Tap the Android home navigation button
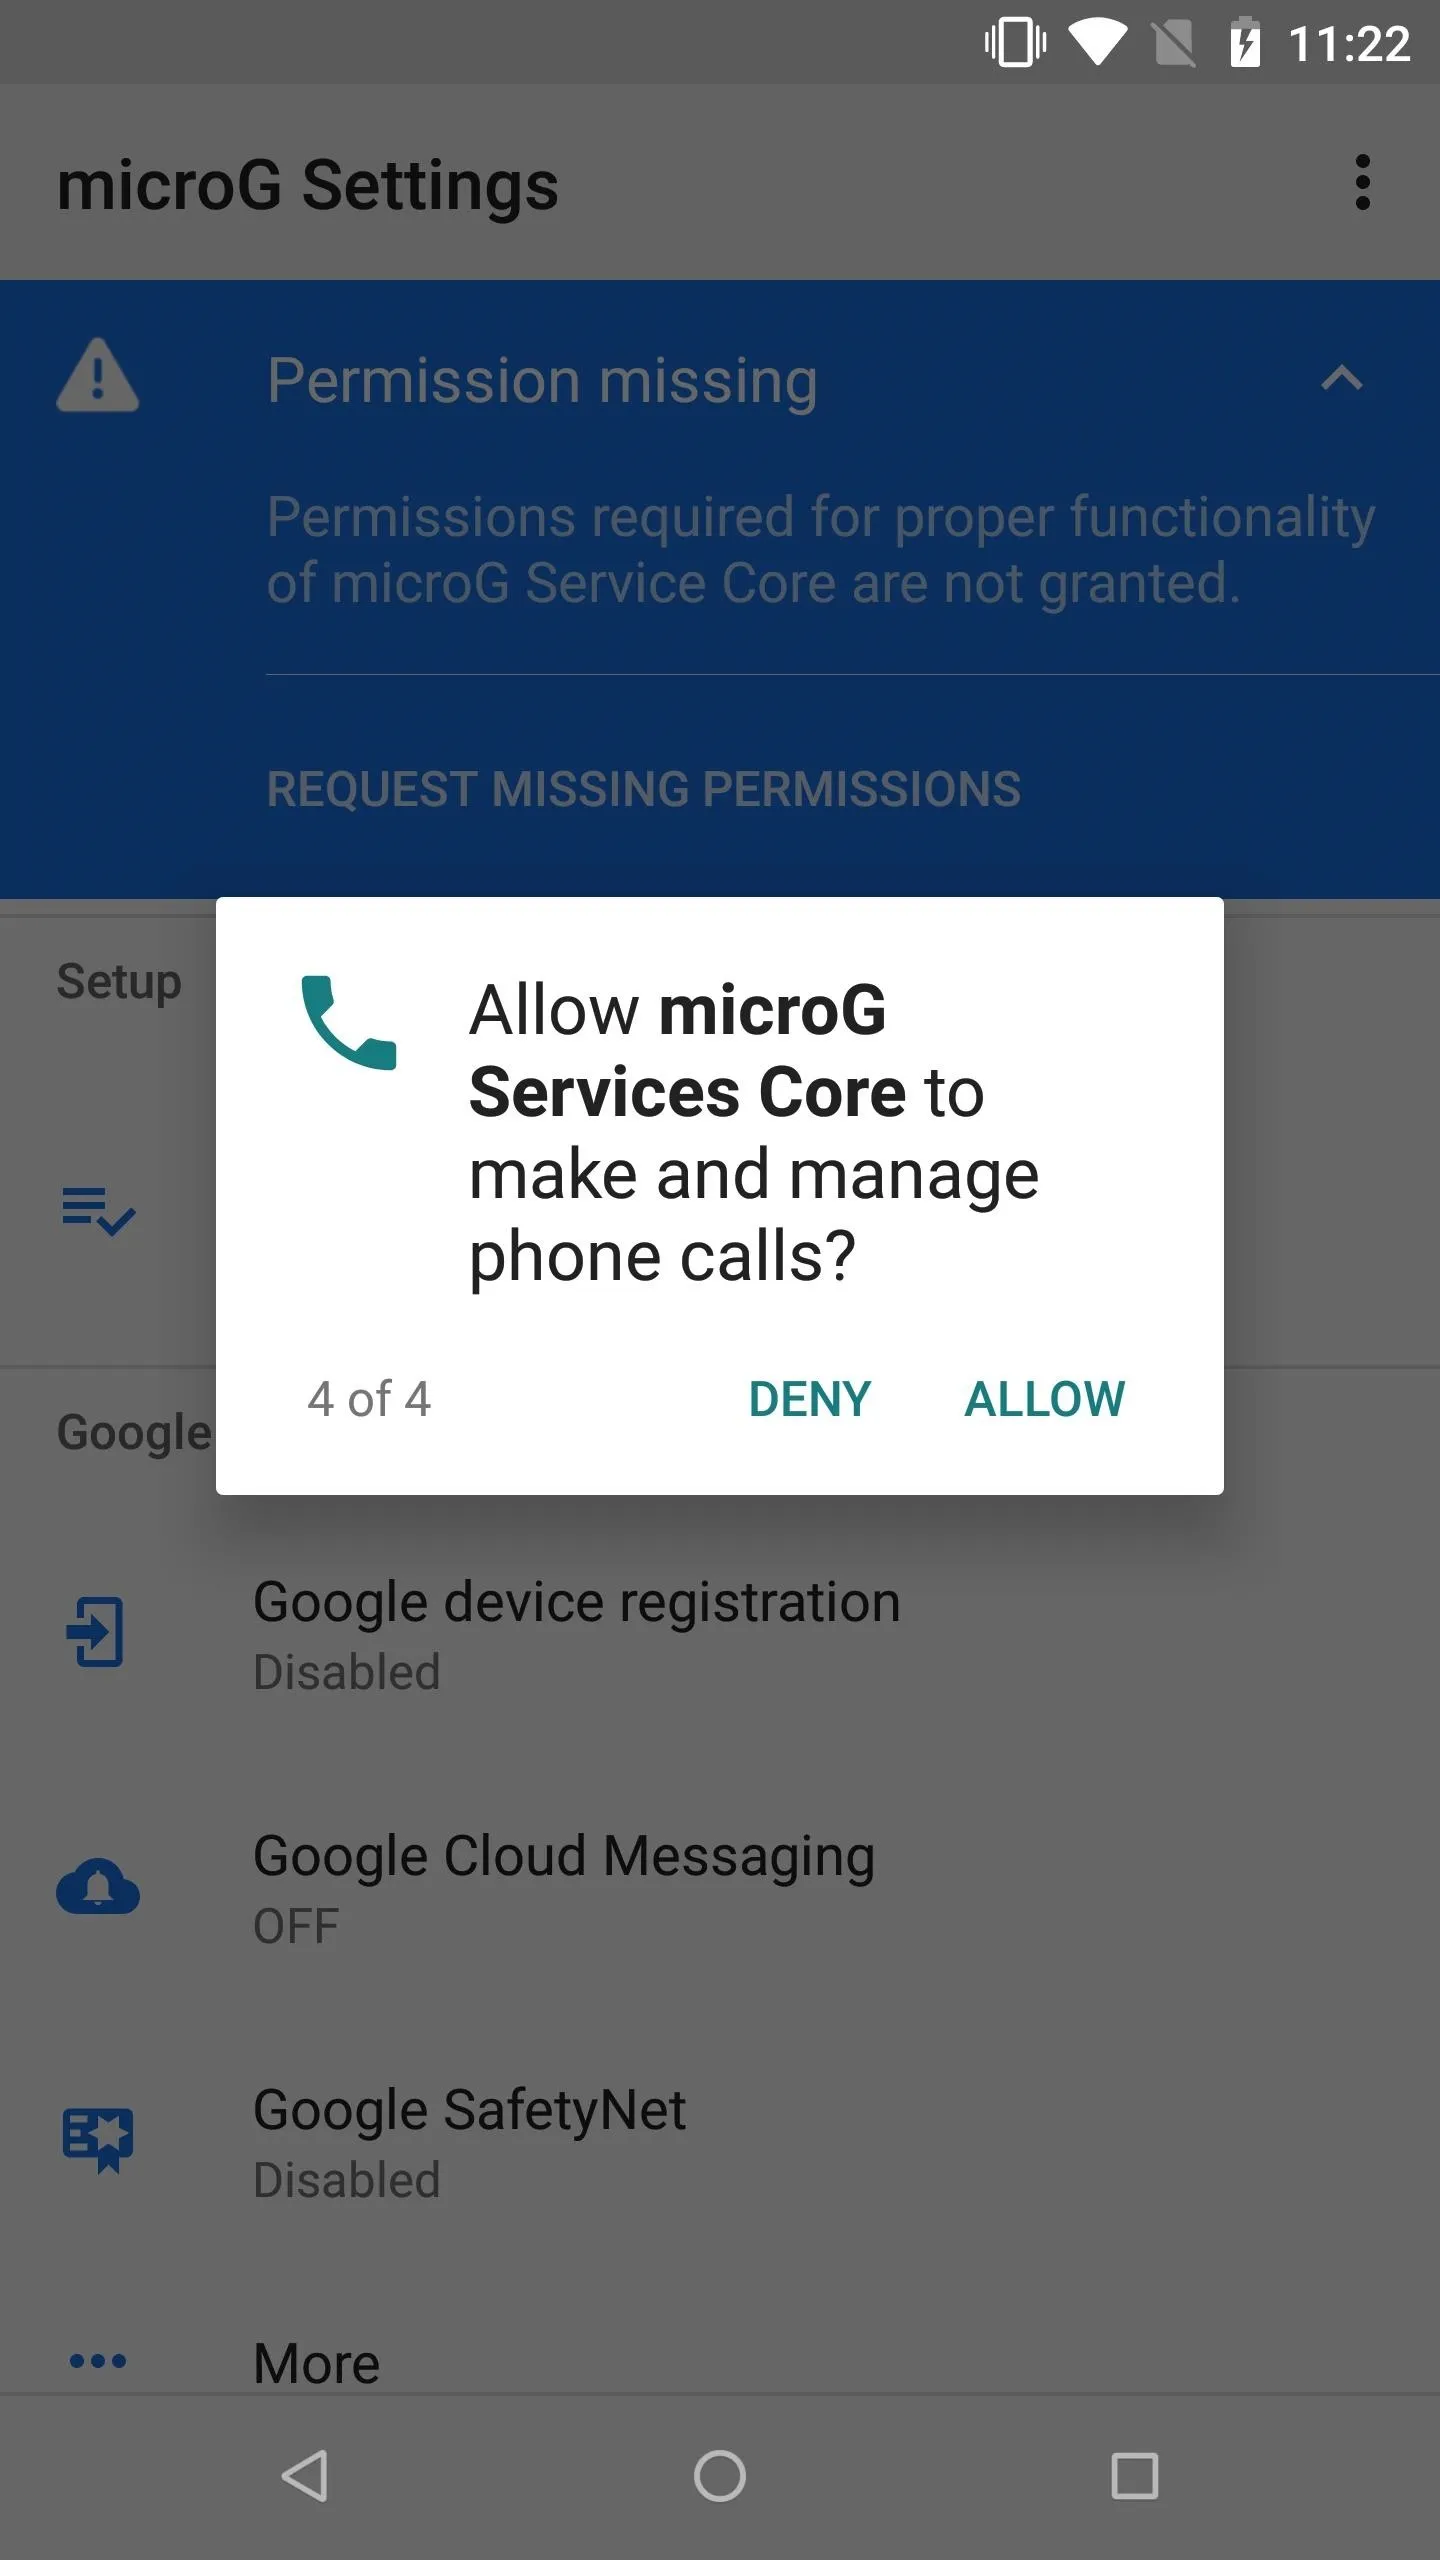 720,2477
